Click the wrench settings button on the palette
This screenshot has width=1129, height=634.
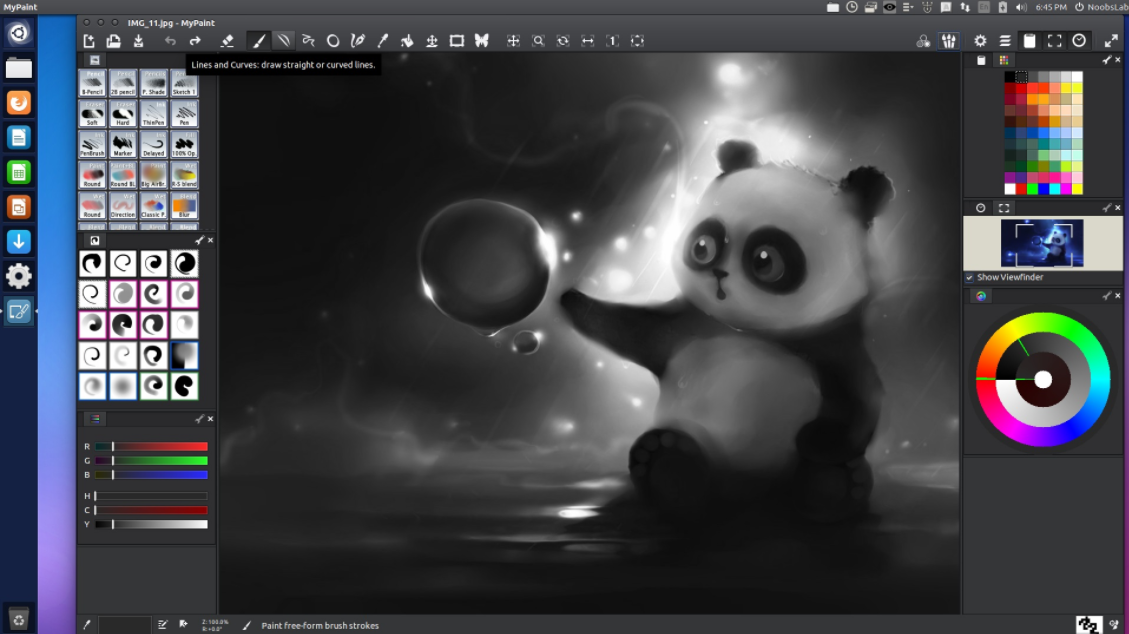tap(1105, 59)
